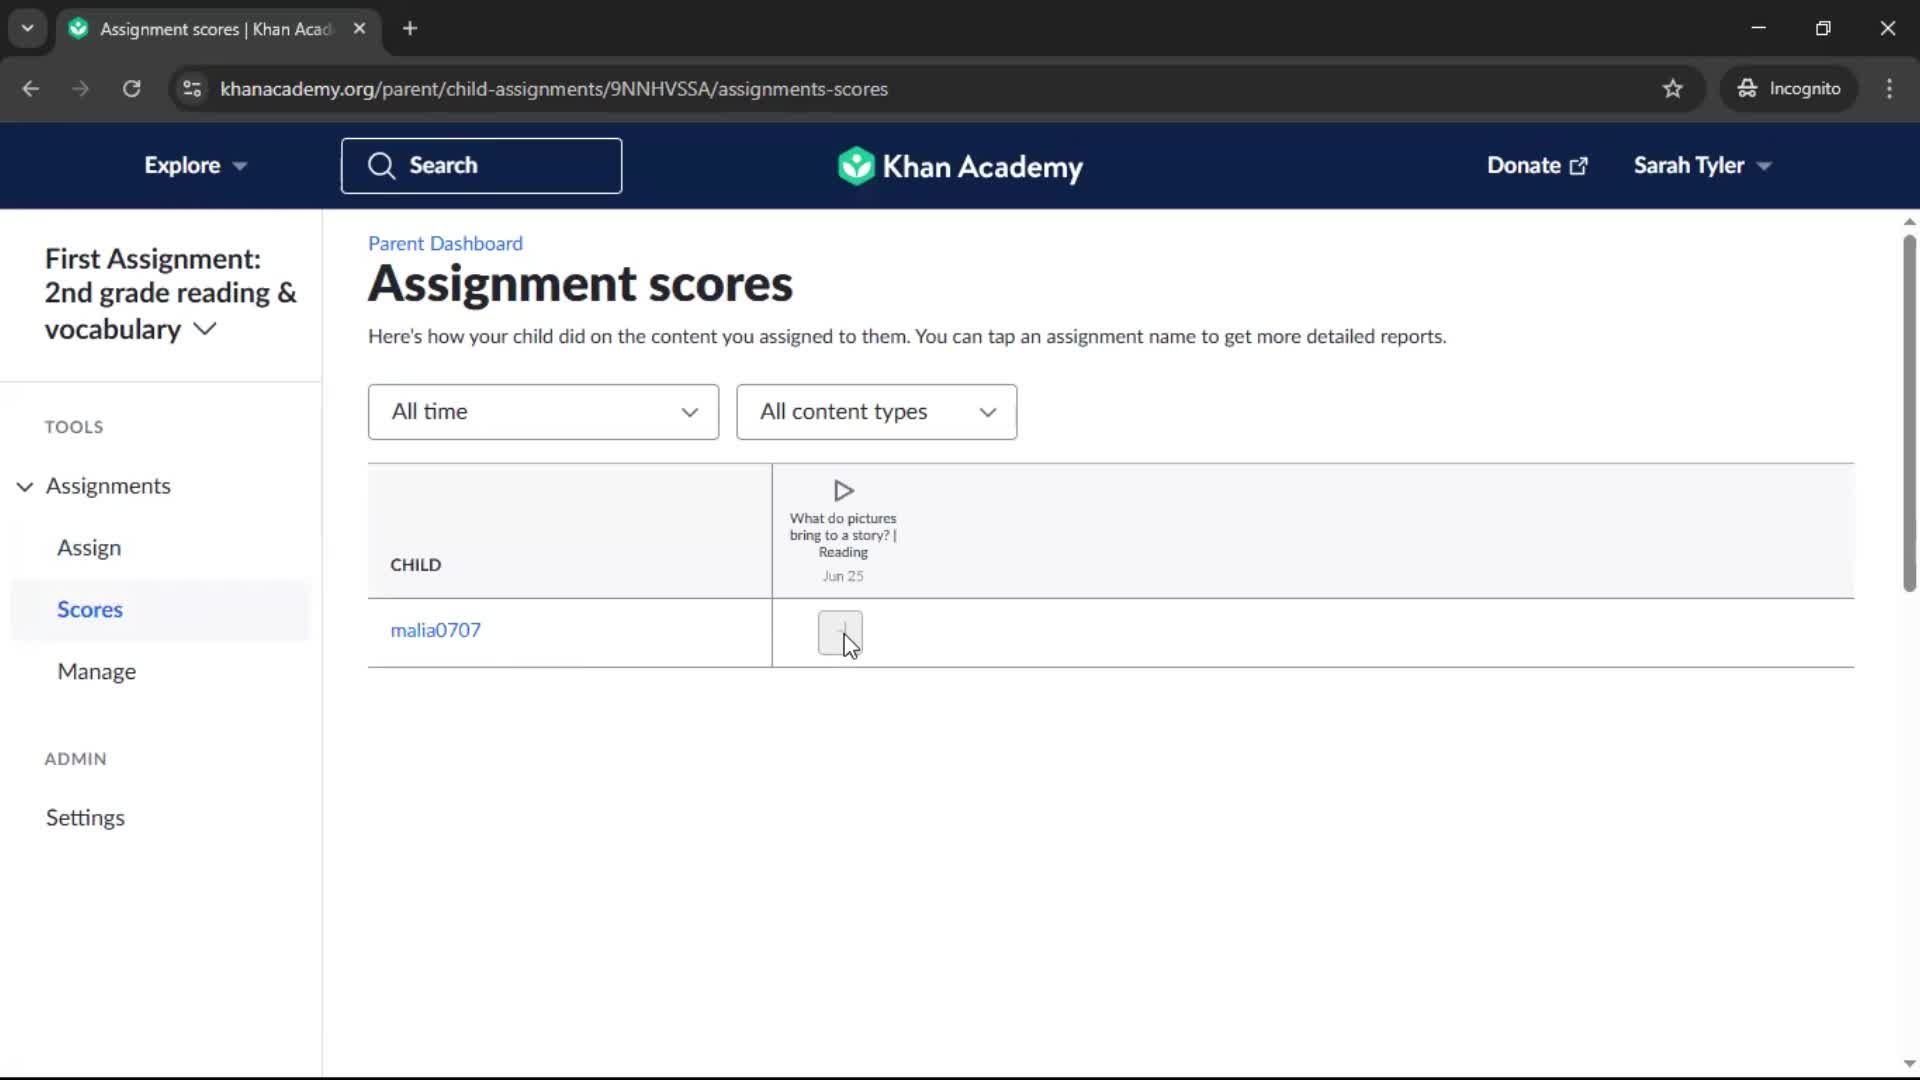Bookmark this page with the star icon
The image size is (1920, 1080).
[1673, 89]
